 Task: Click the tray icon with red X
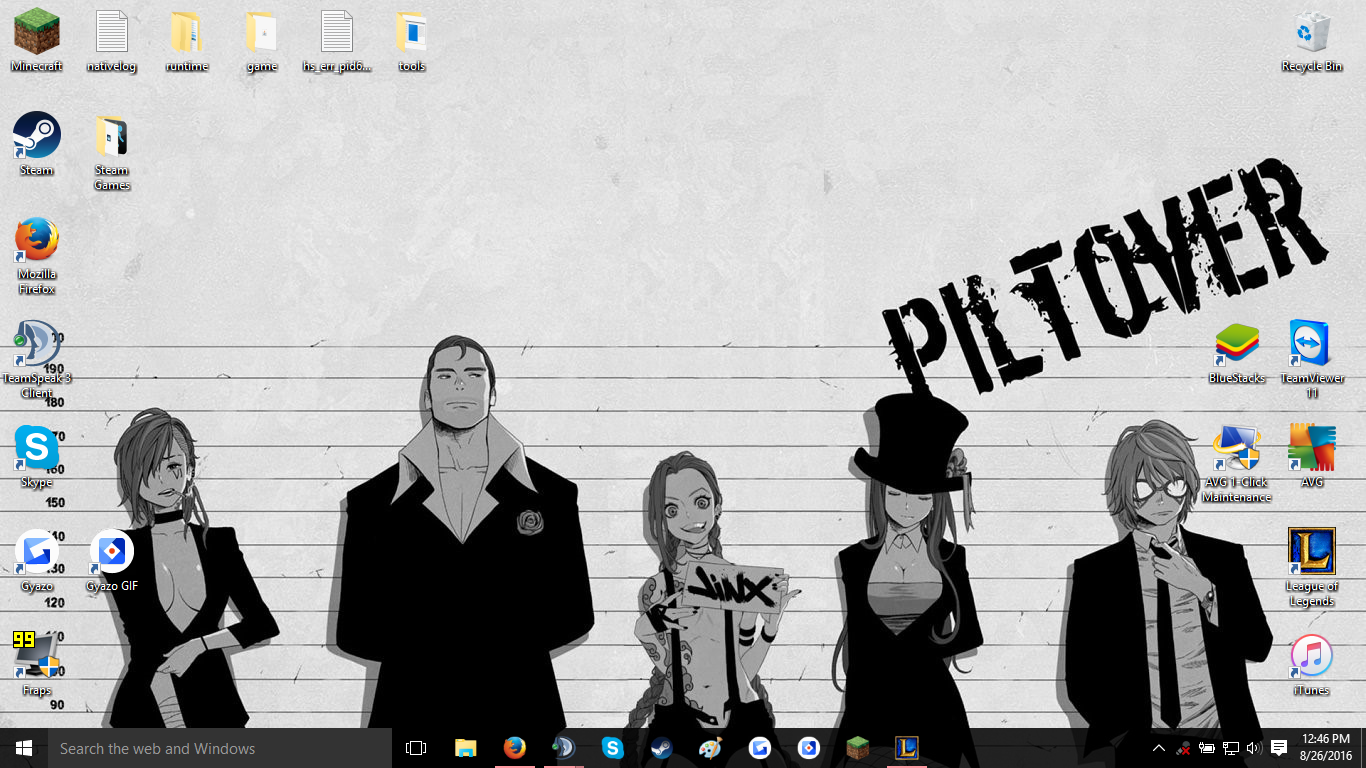[x=1184, y=748]
